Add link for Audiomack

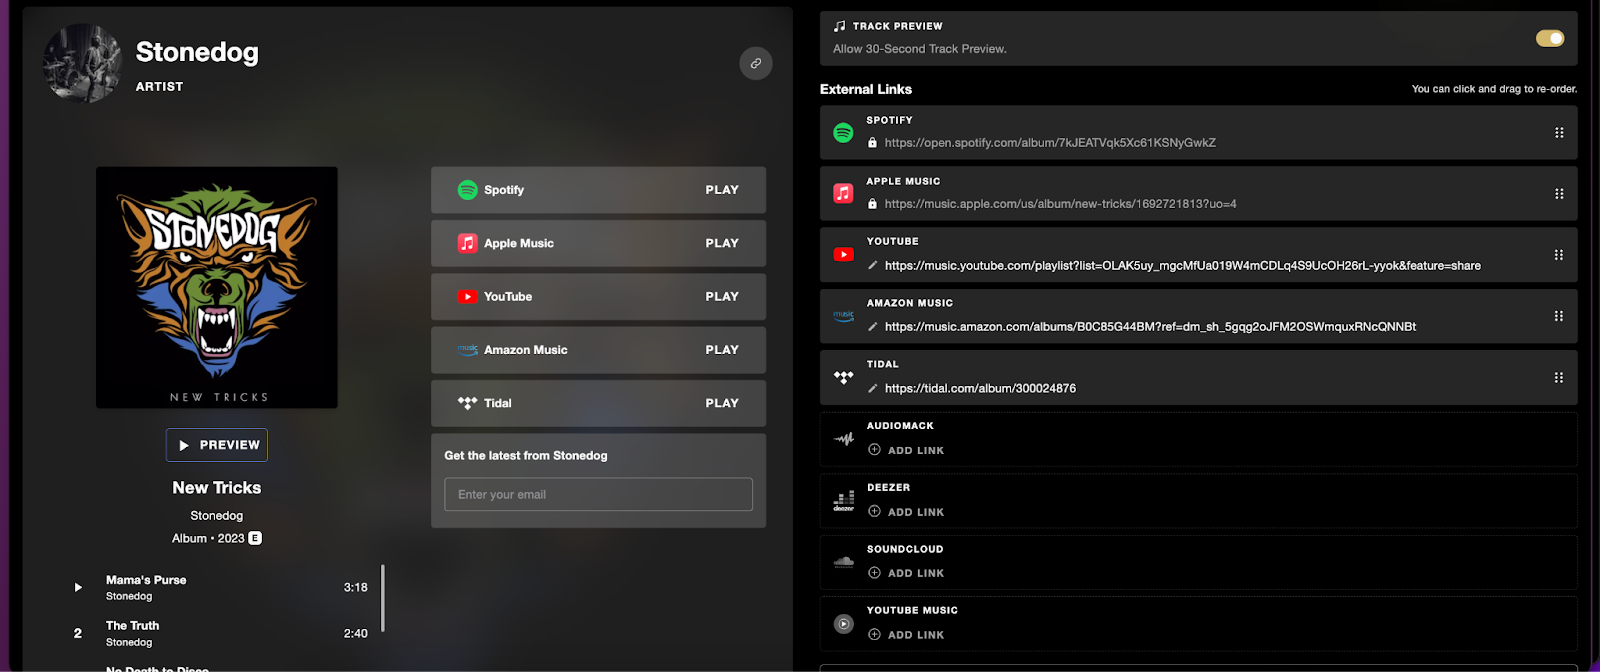906,450
